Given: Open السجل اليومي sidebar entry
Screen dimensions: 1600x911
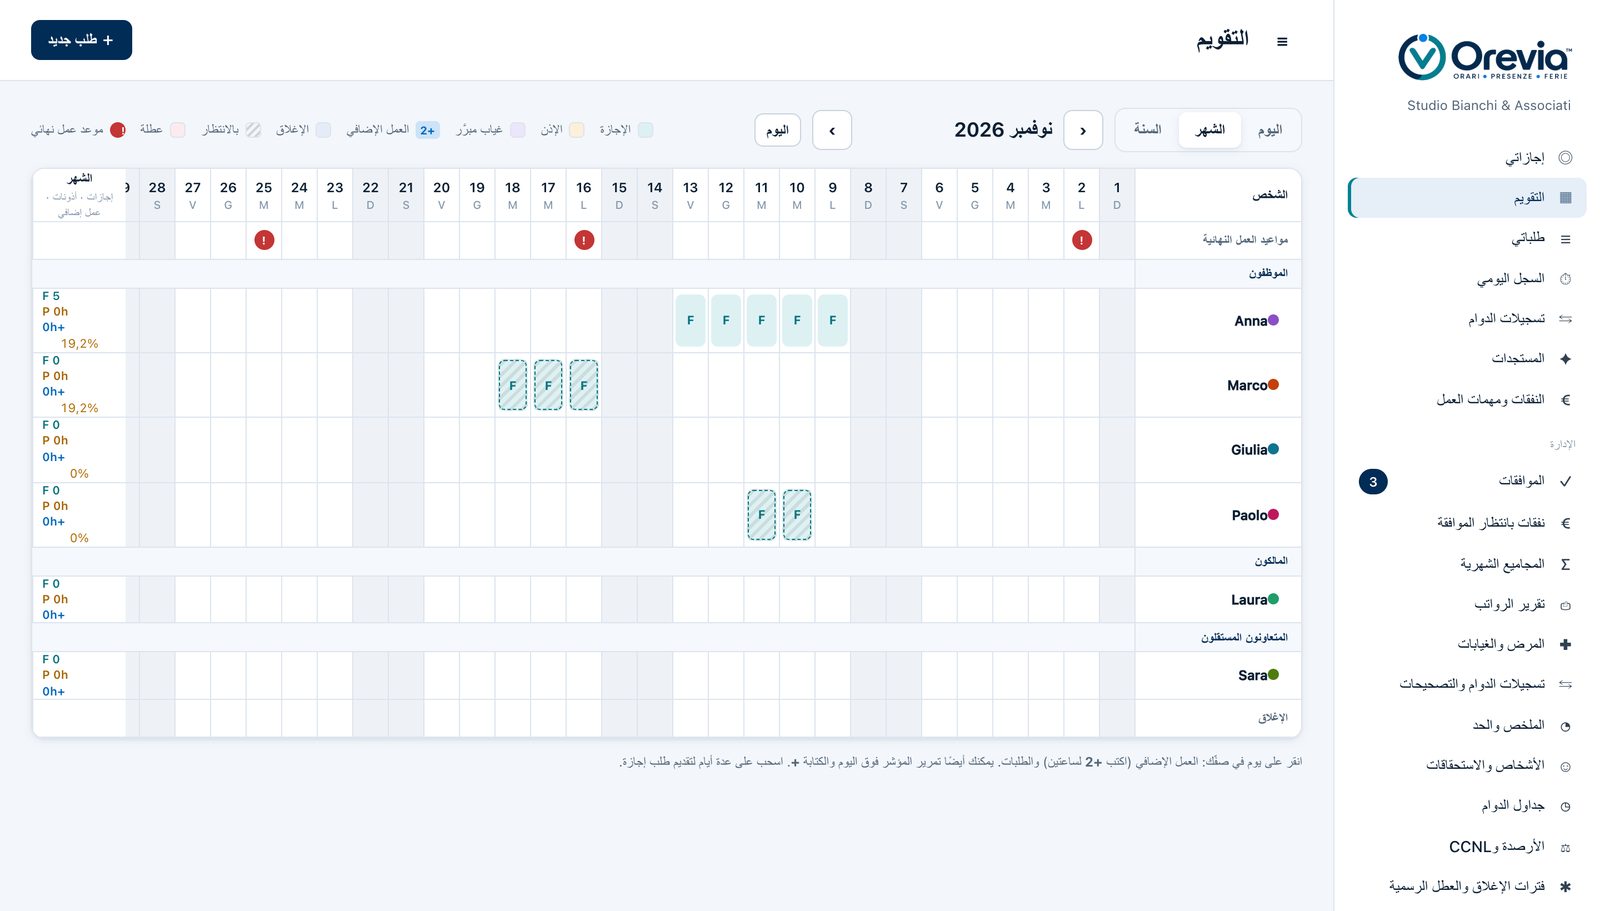Looking at the screenshot, I should [1467, 279].
